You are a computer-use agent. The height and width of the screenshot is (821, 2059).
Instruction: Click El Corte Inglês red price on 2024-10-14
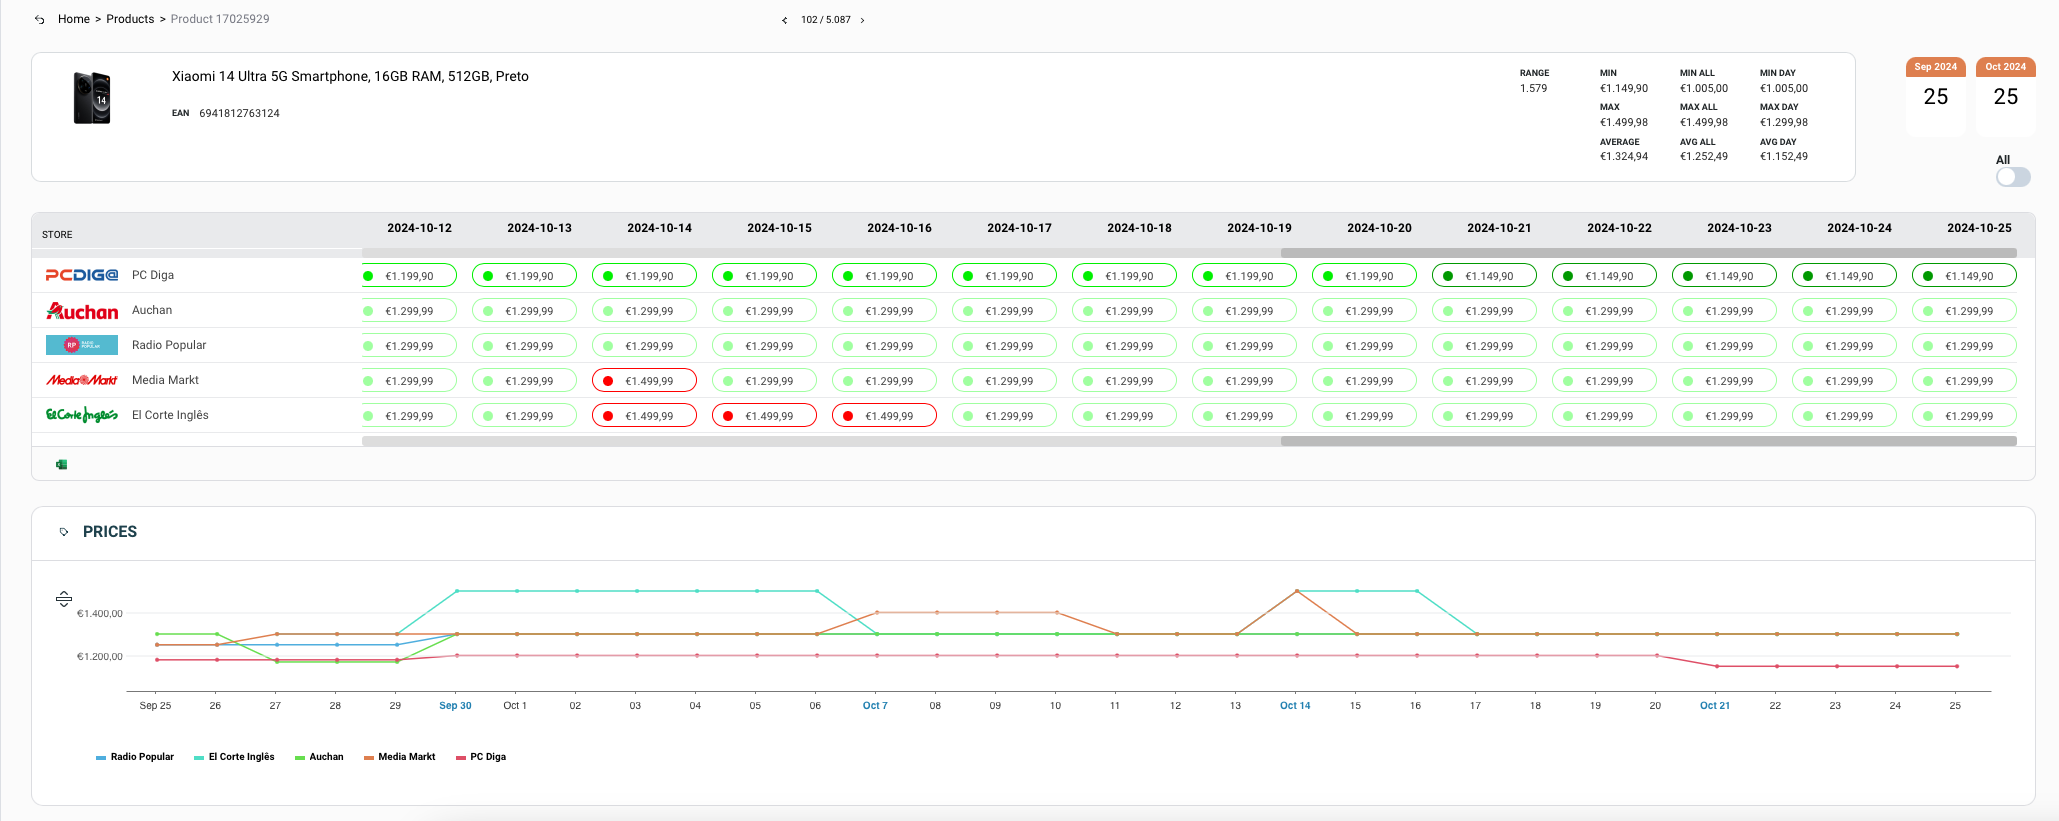pos(644,416)
